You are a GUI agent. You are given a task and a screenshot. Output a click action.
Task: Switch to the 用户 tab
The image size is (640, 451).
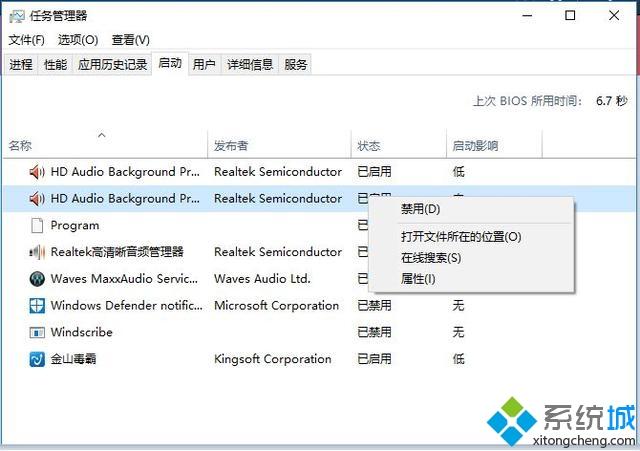coord(204,64)
